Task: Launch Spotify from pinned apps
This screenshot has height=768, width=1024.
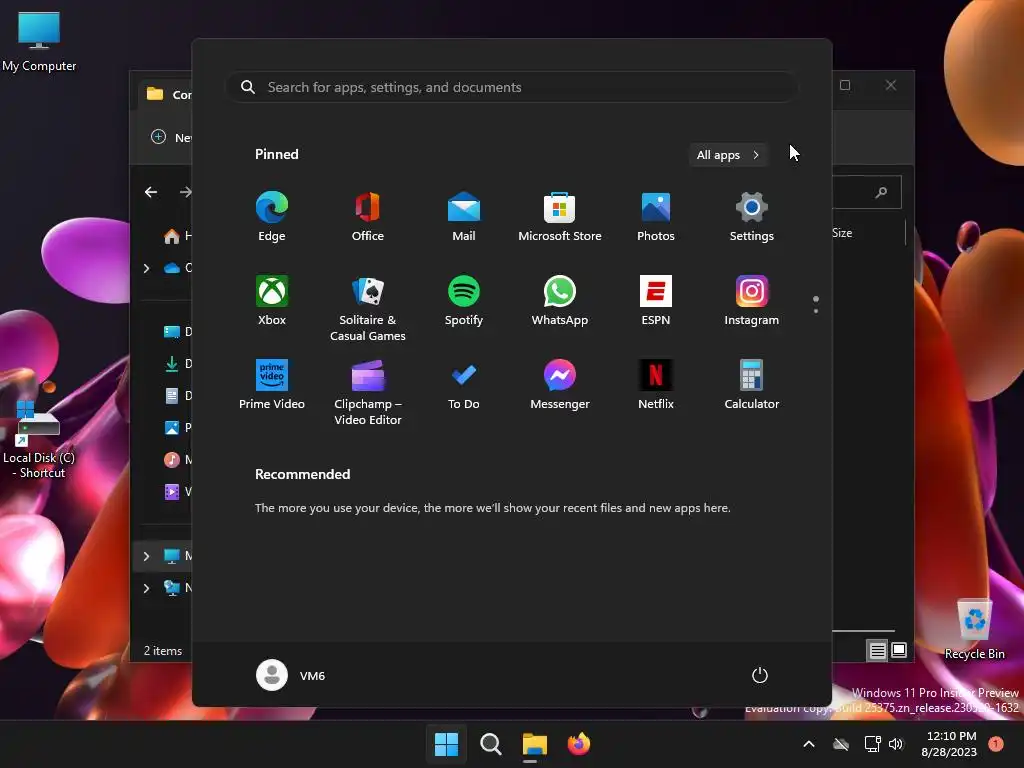Action: pos(464,300)
